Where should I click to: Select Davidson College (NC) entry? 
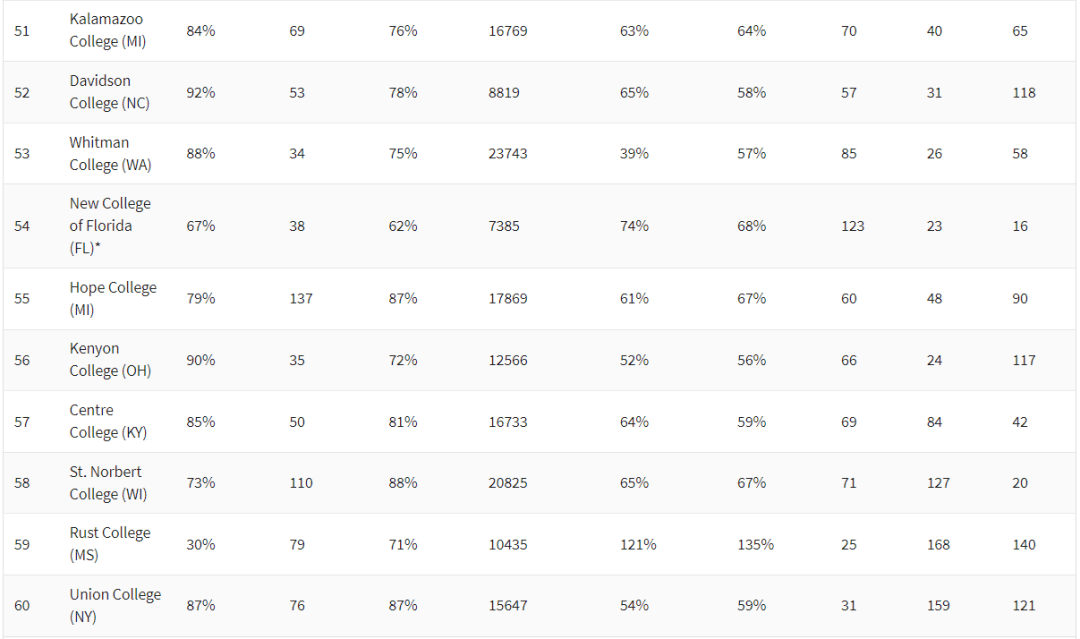click(x=109, y=92)
